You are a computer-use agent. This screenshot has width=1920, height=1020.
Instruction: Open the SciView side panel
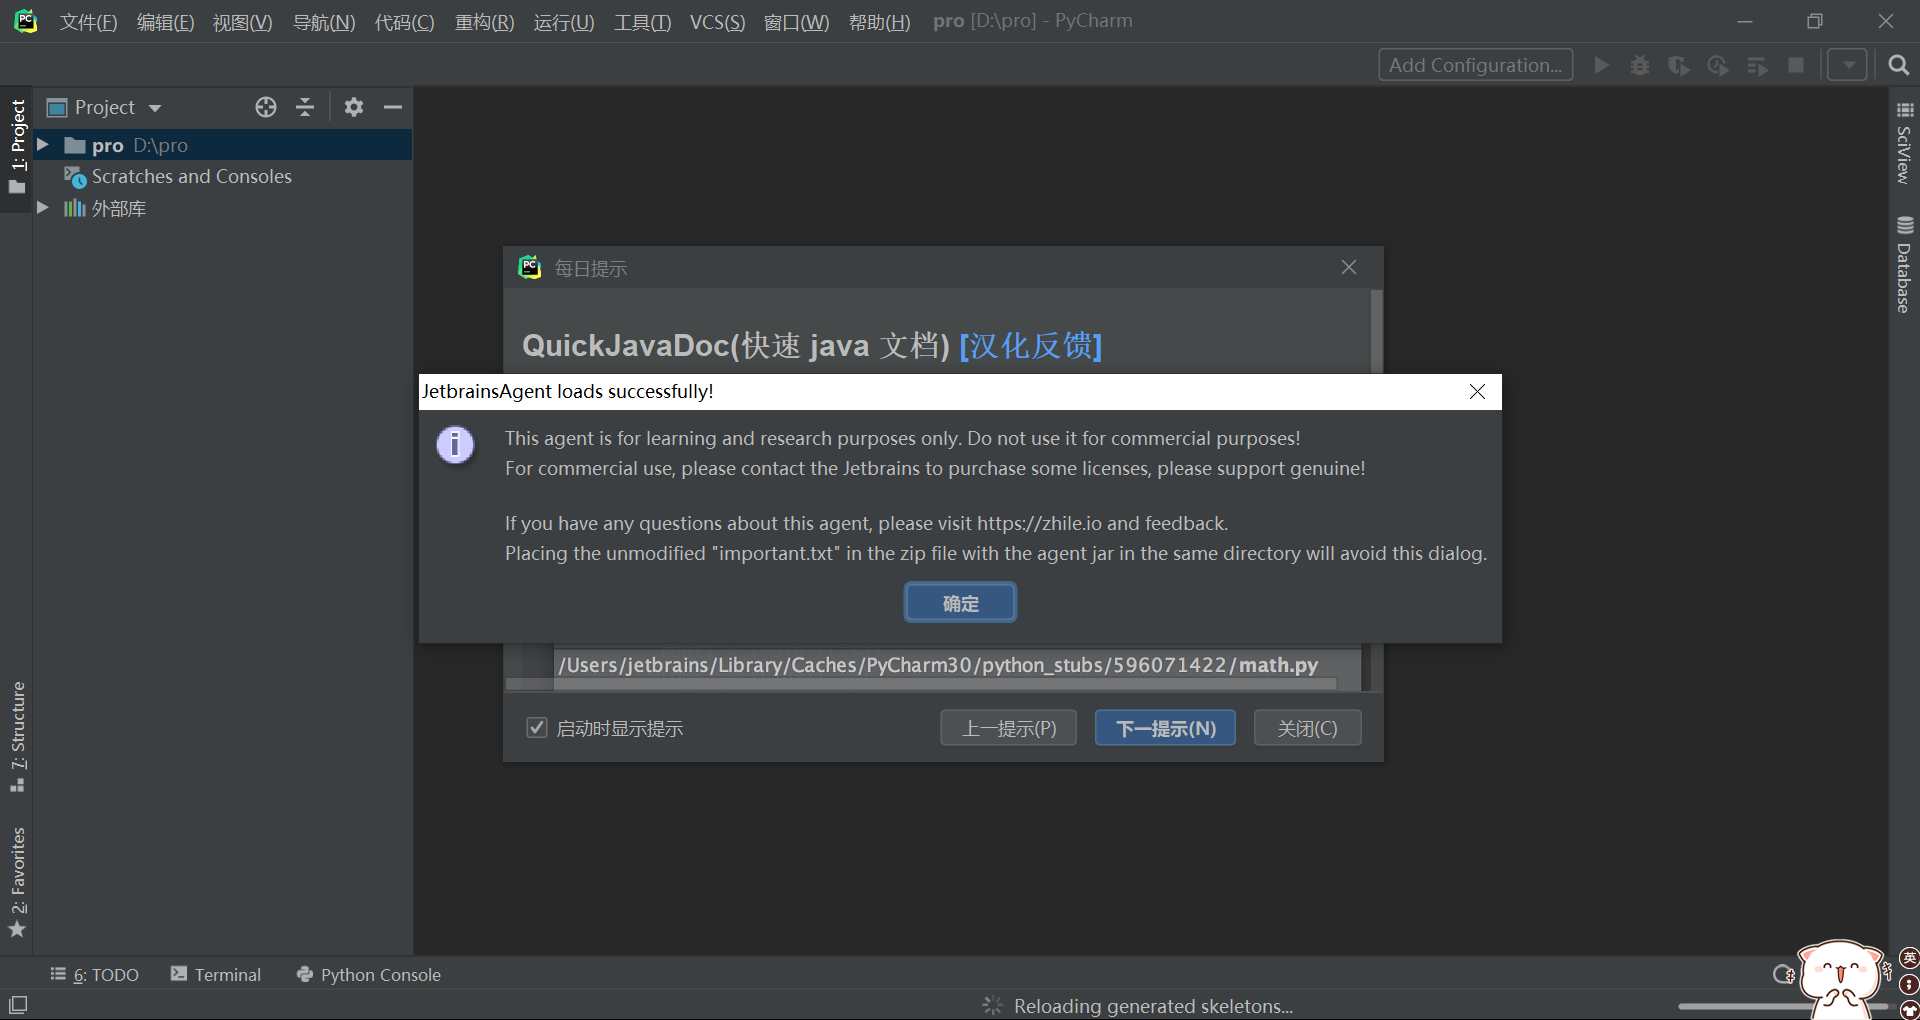[1904, 143]
